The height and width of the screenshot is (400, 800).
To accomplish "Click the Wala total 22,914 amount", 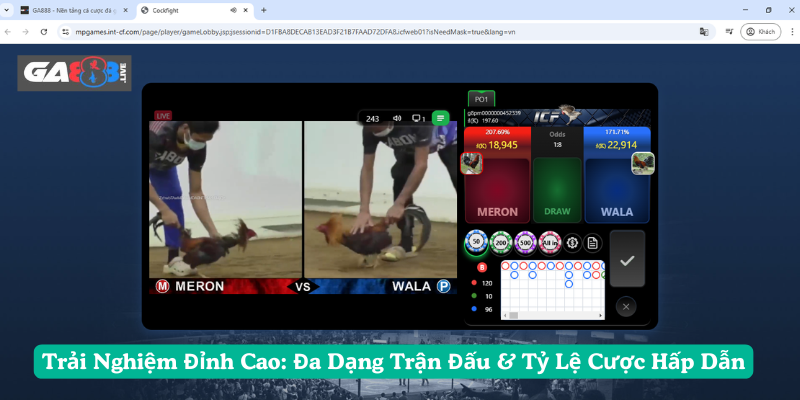I will pyautogui.click(x=617, y=145).
